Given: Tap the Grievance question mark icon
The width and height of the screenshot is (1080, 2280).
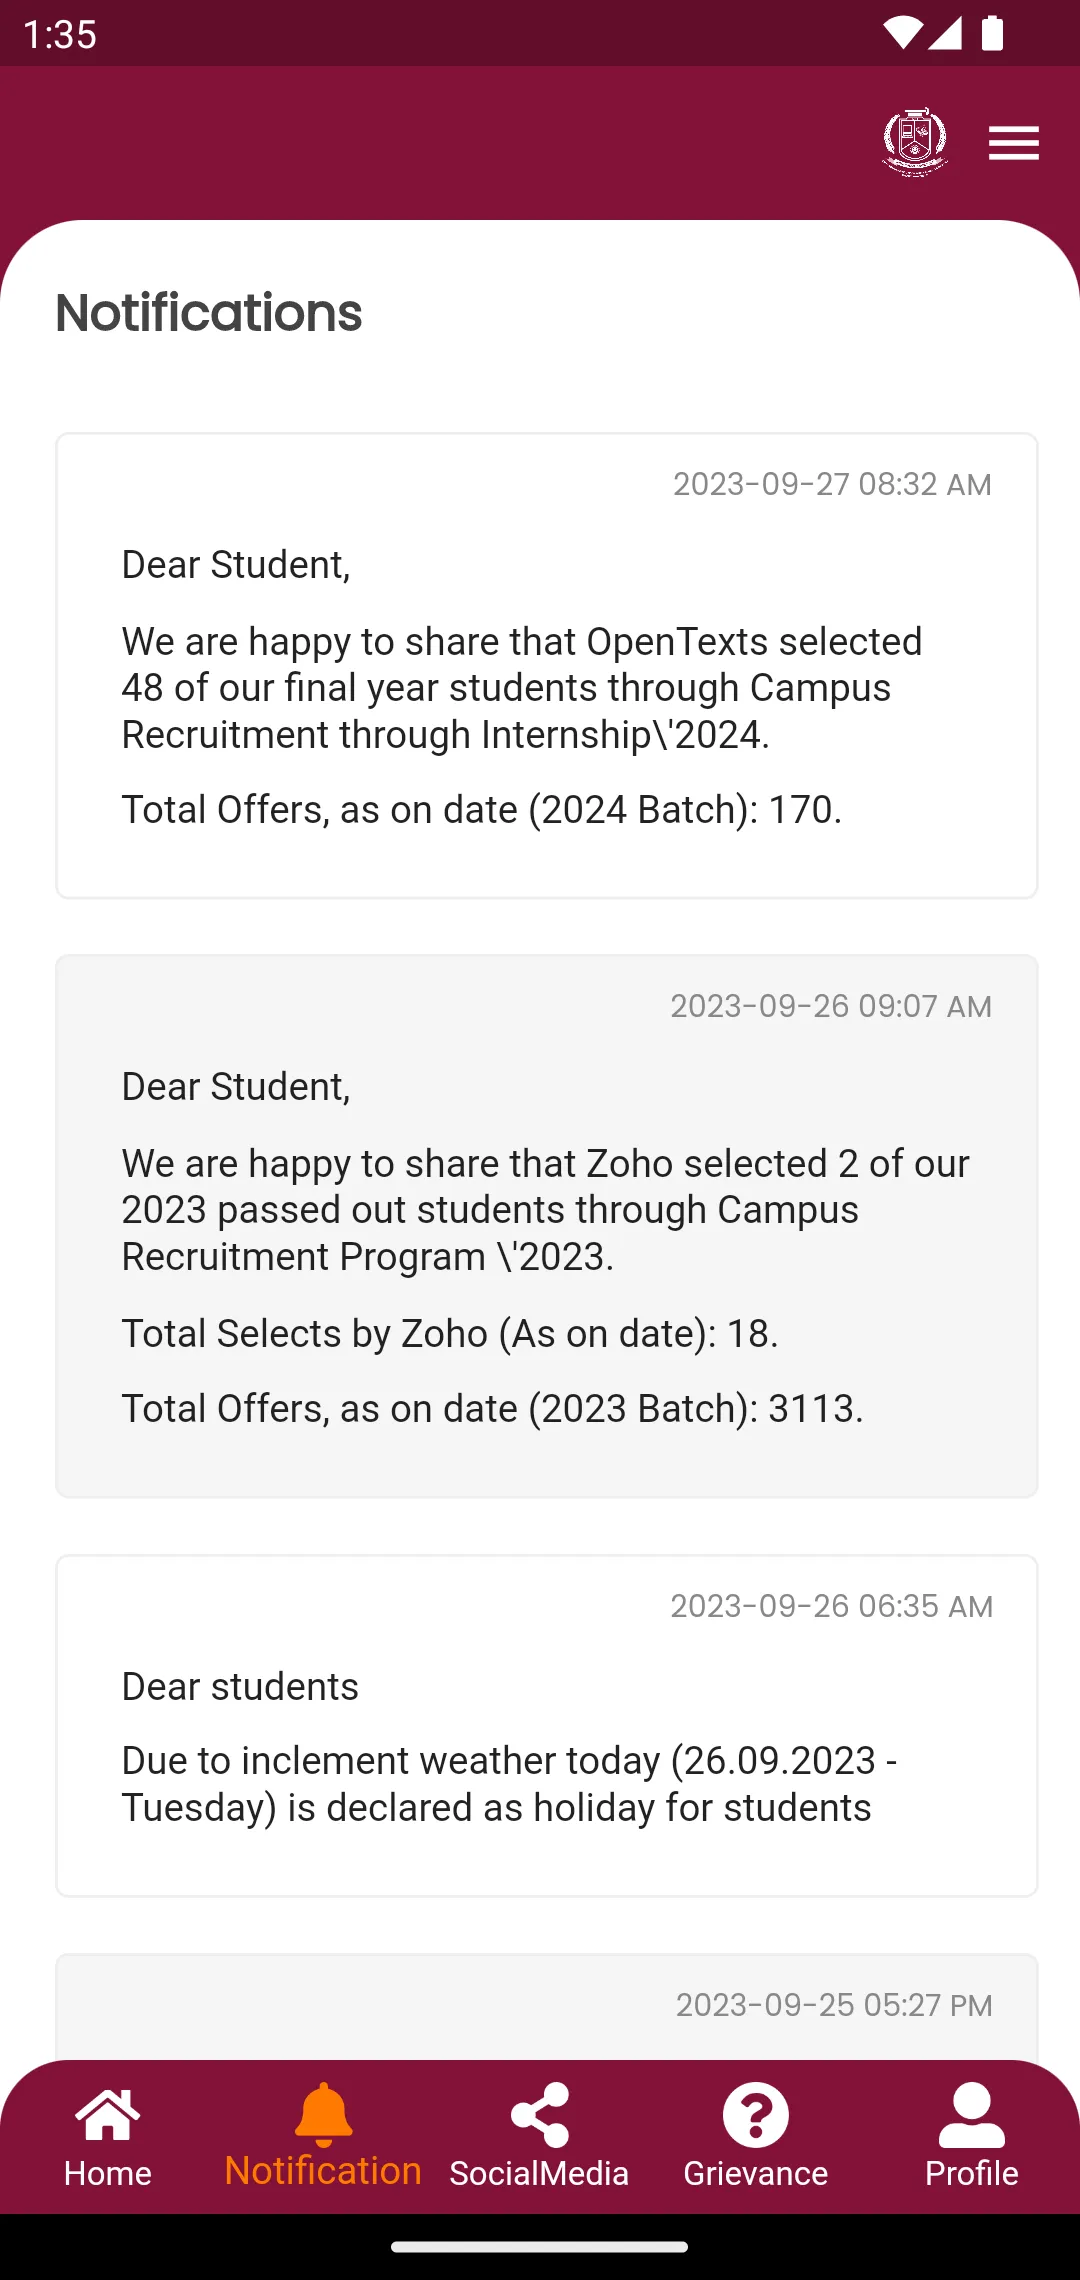Looking at the screenshot, I should 756,2114.
